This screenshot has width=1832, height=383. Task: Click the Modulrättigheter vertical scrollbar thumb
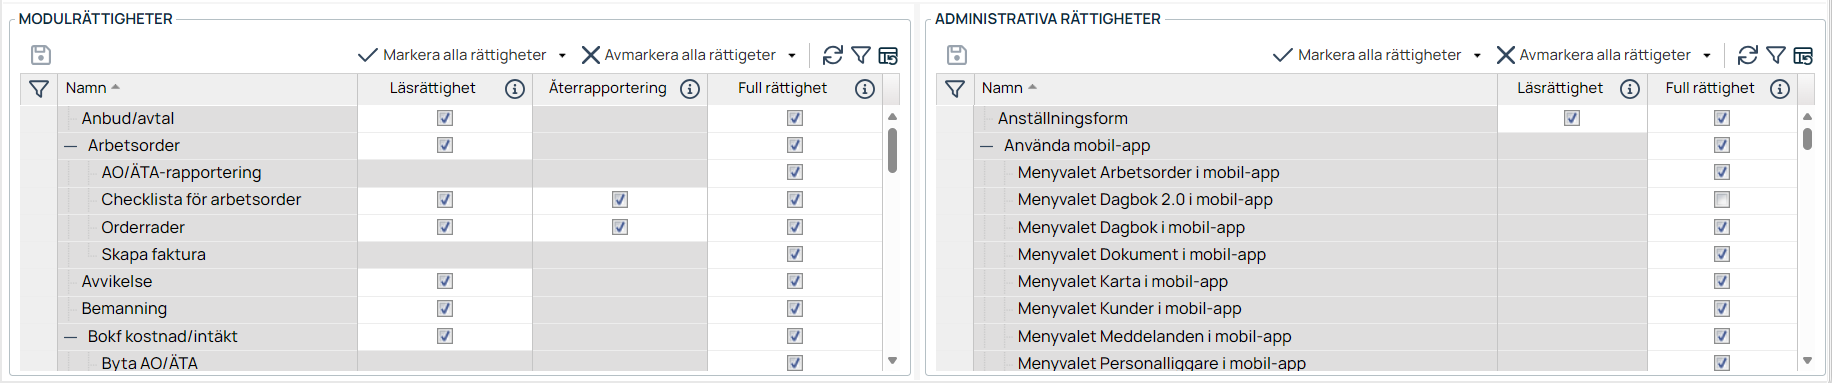(x=892, y=150)
